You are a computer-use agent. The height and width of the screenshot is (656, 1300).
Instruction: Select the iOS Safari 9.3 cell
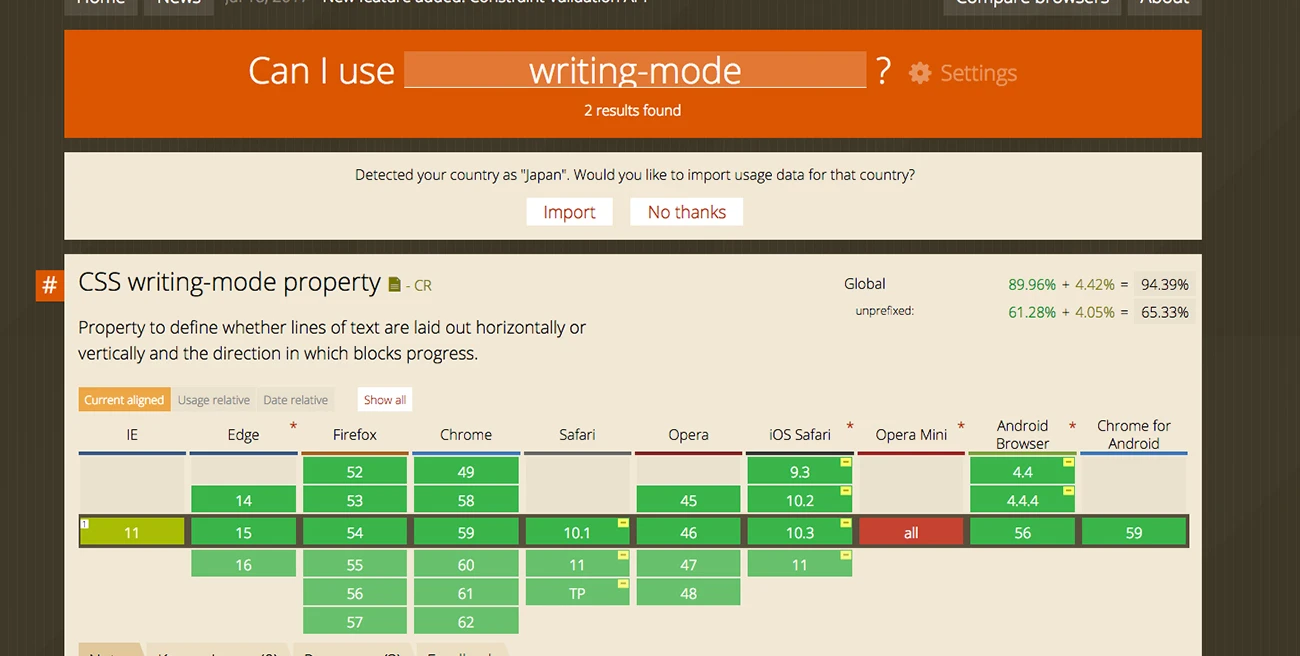pyautogui.click(x=800, y=472)
